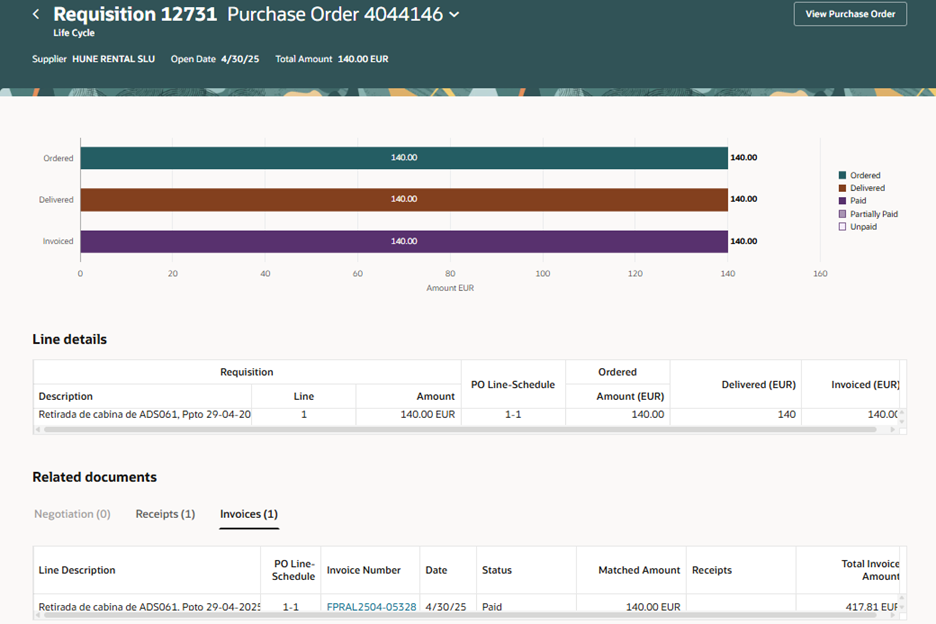
Task: Select the brown Delivered bar in chart
Action: click(x=404, y=199)
